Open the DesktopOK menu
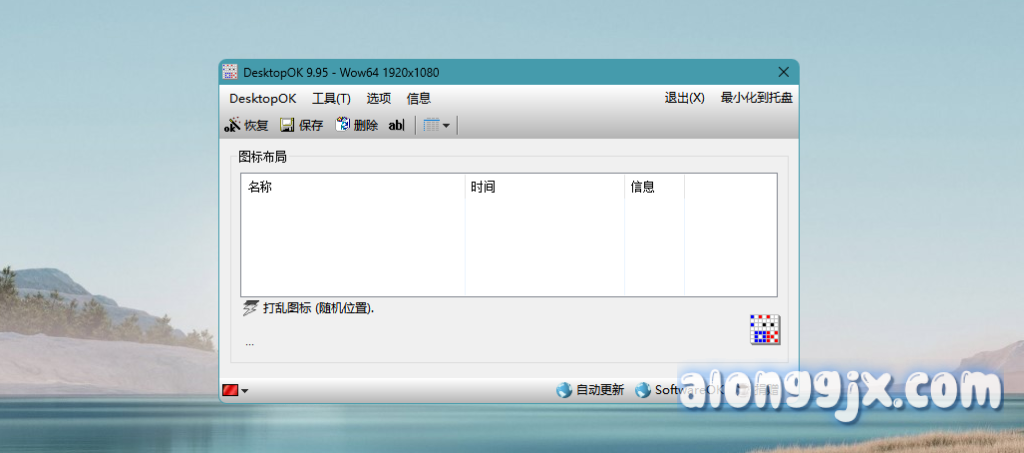 pos(263,98)
